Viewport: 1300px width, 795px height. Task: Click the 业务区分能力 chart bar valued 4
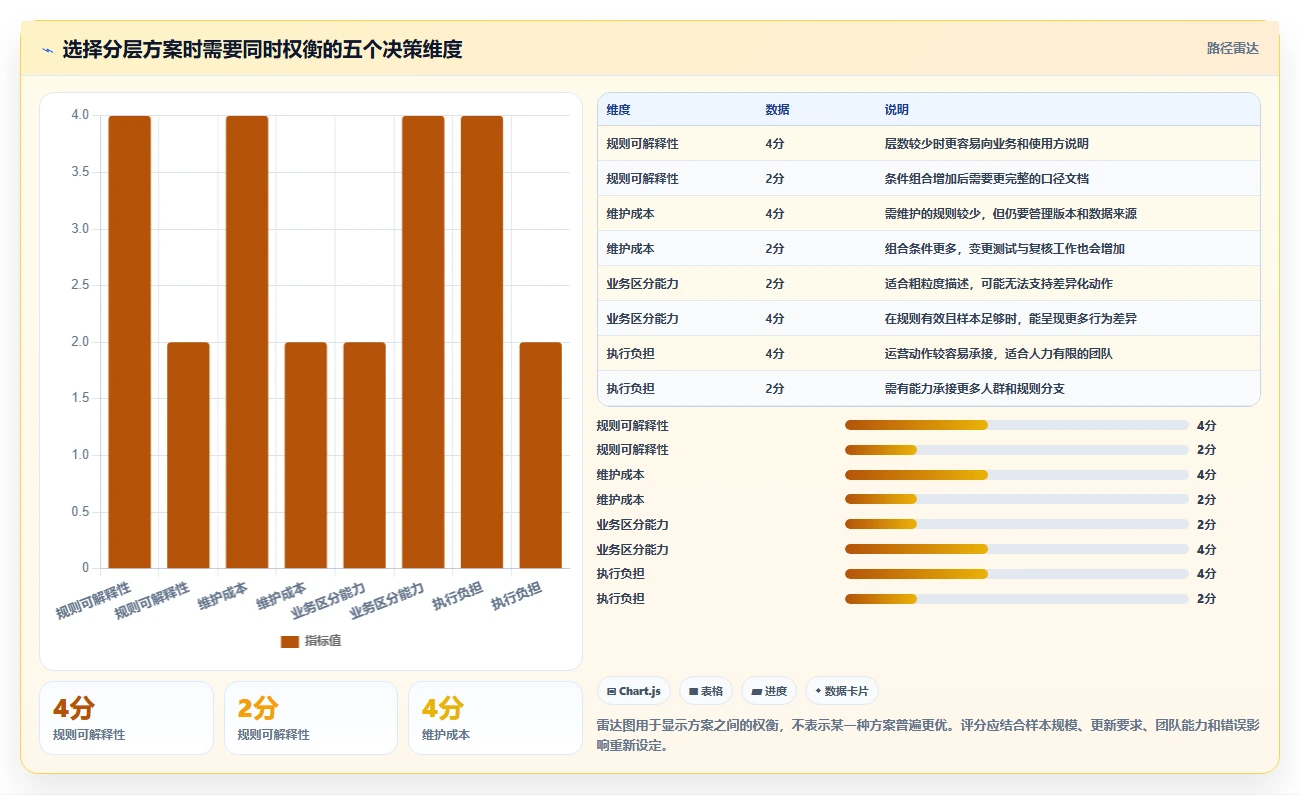point(423,342)
